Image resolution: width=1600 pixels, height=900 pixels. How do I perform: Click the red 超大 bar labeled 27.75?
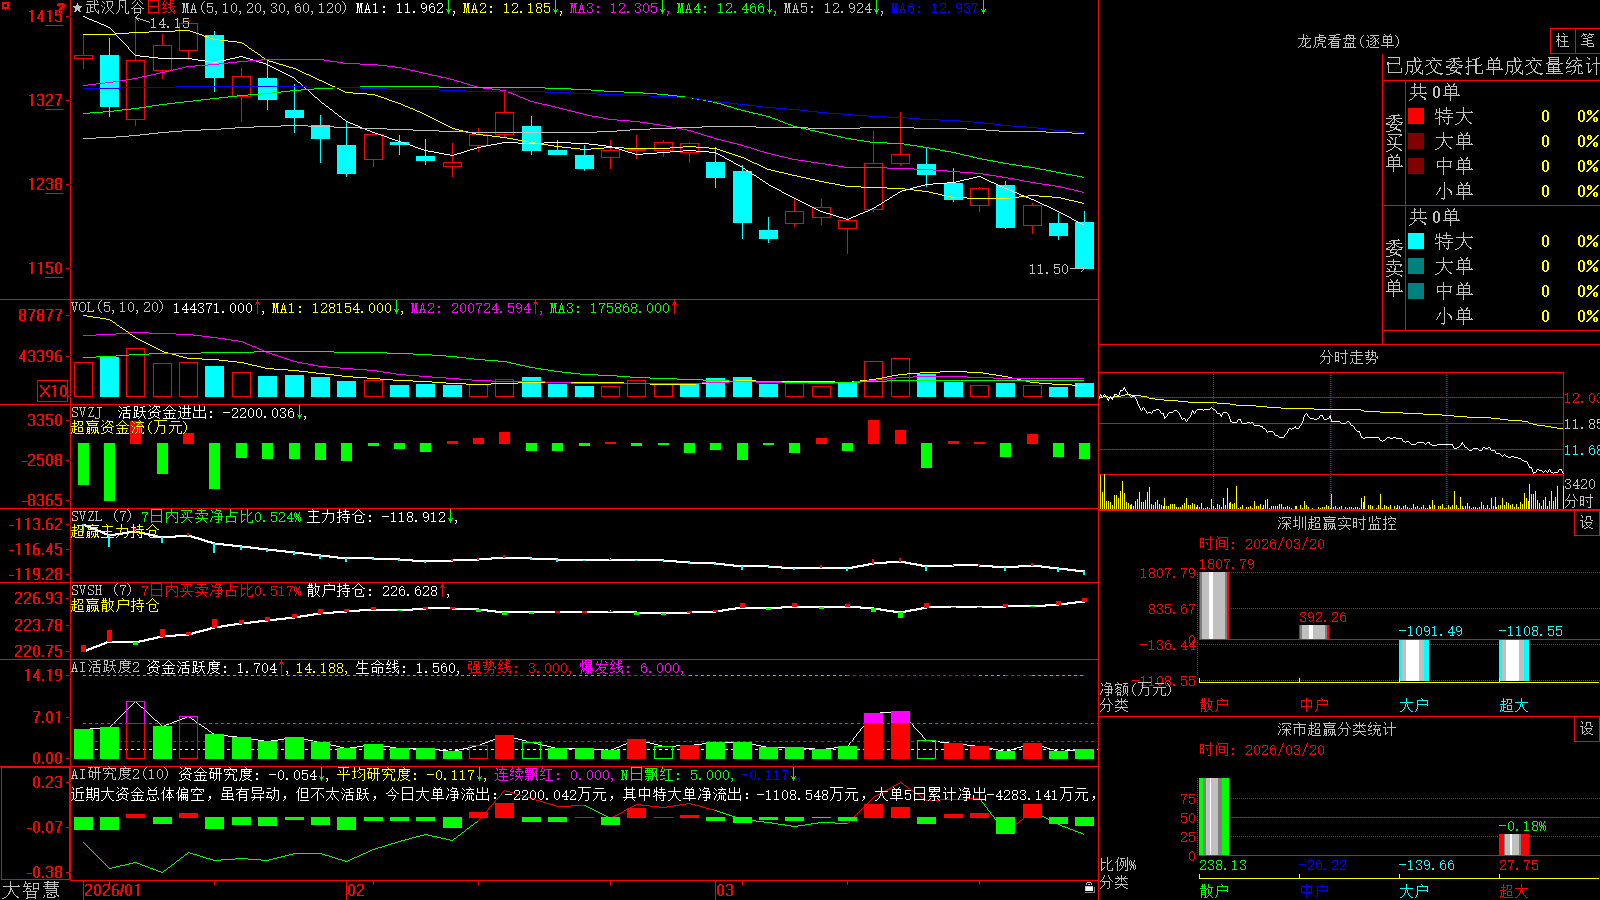pyautogui.click(x=1514, y=845)
